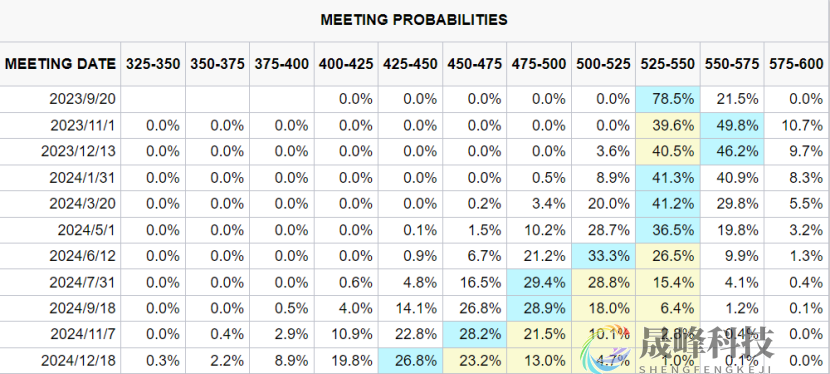Select the 325-350 column header
Image resolution: width=830 pixels, height=374 pixels.
pos(153,64)
